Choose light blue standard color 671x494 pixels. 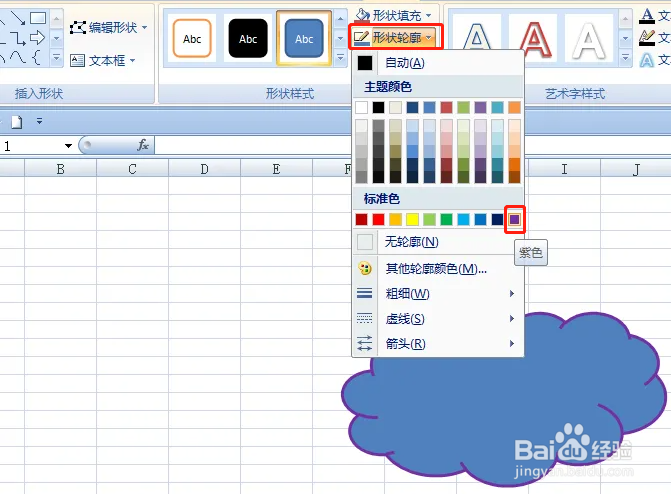[463, 220]
